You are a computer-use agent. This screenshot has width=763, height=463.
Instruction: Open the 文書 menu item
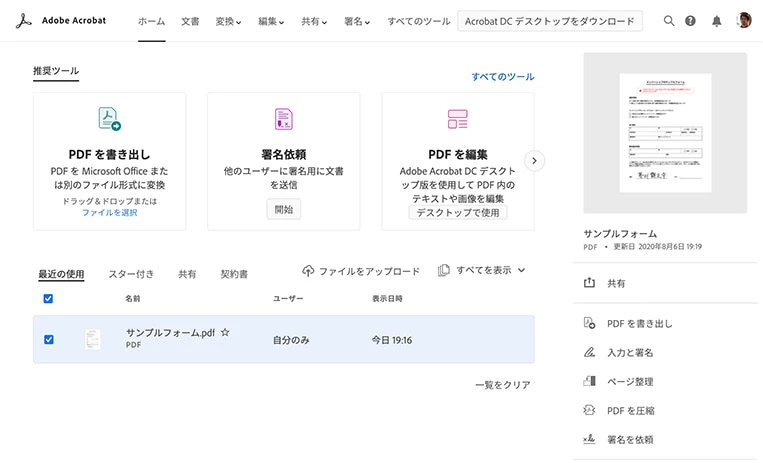(190, 21)
